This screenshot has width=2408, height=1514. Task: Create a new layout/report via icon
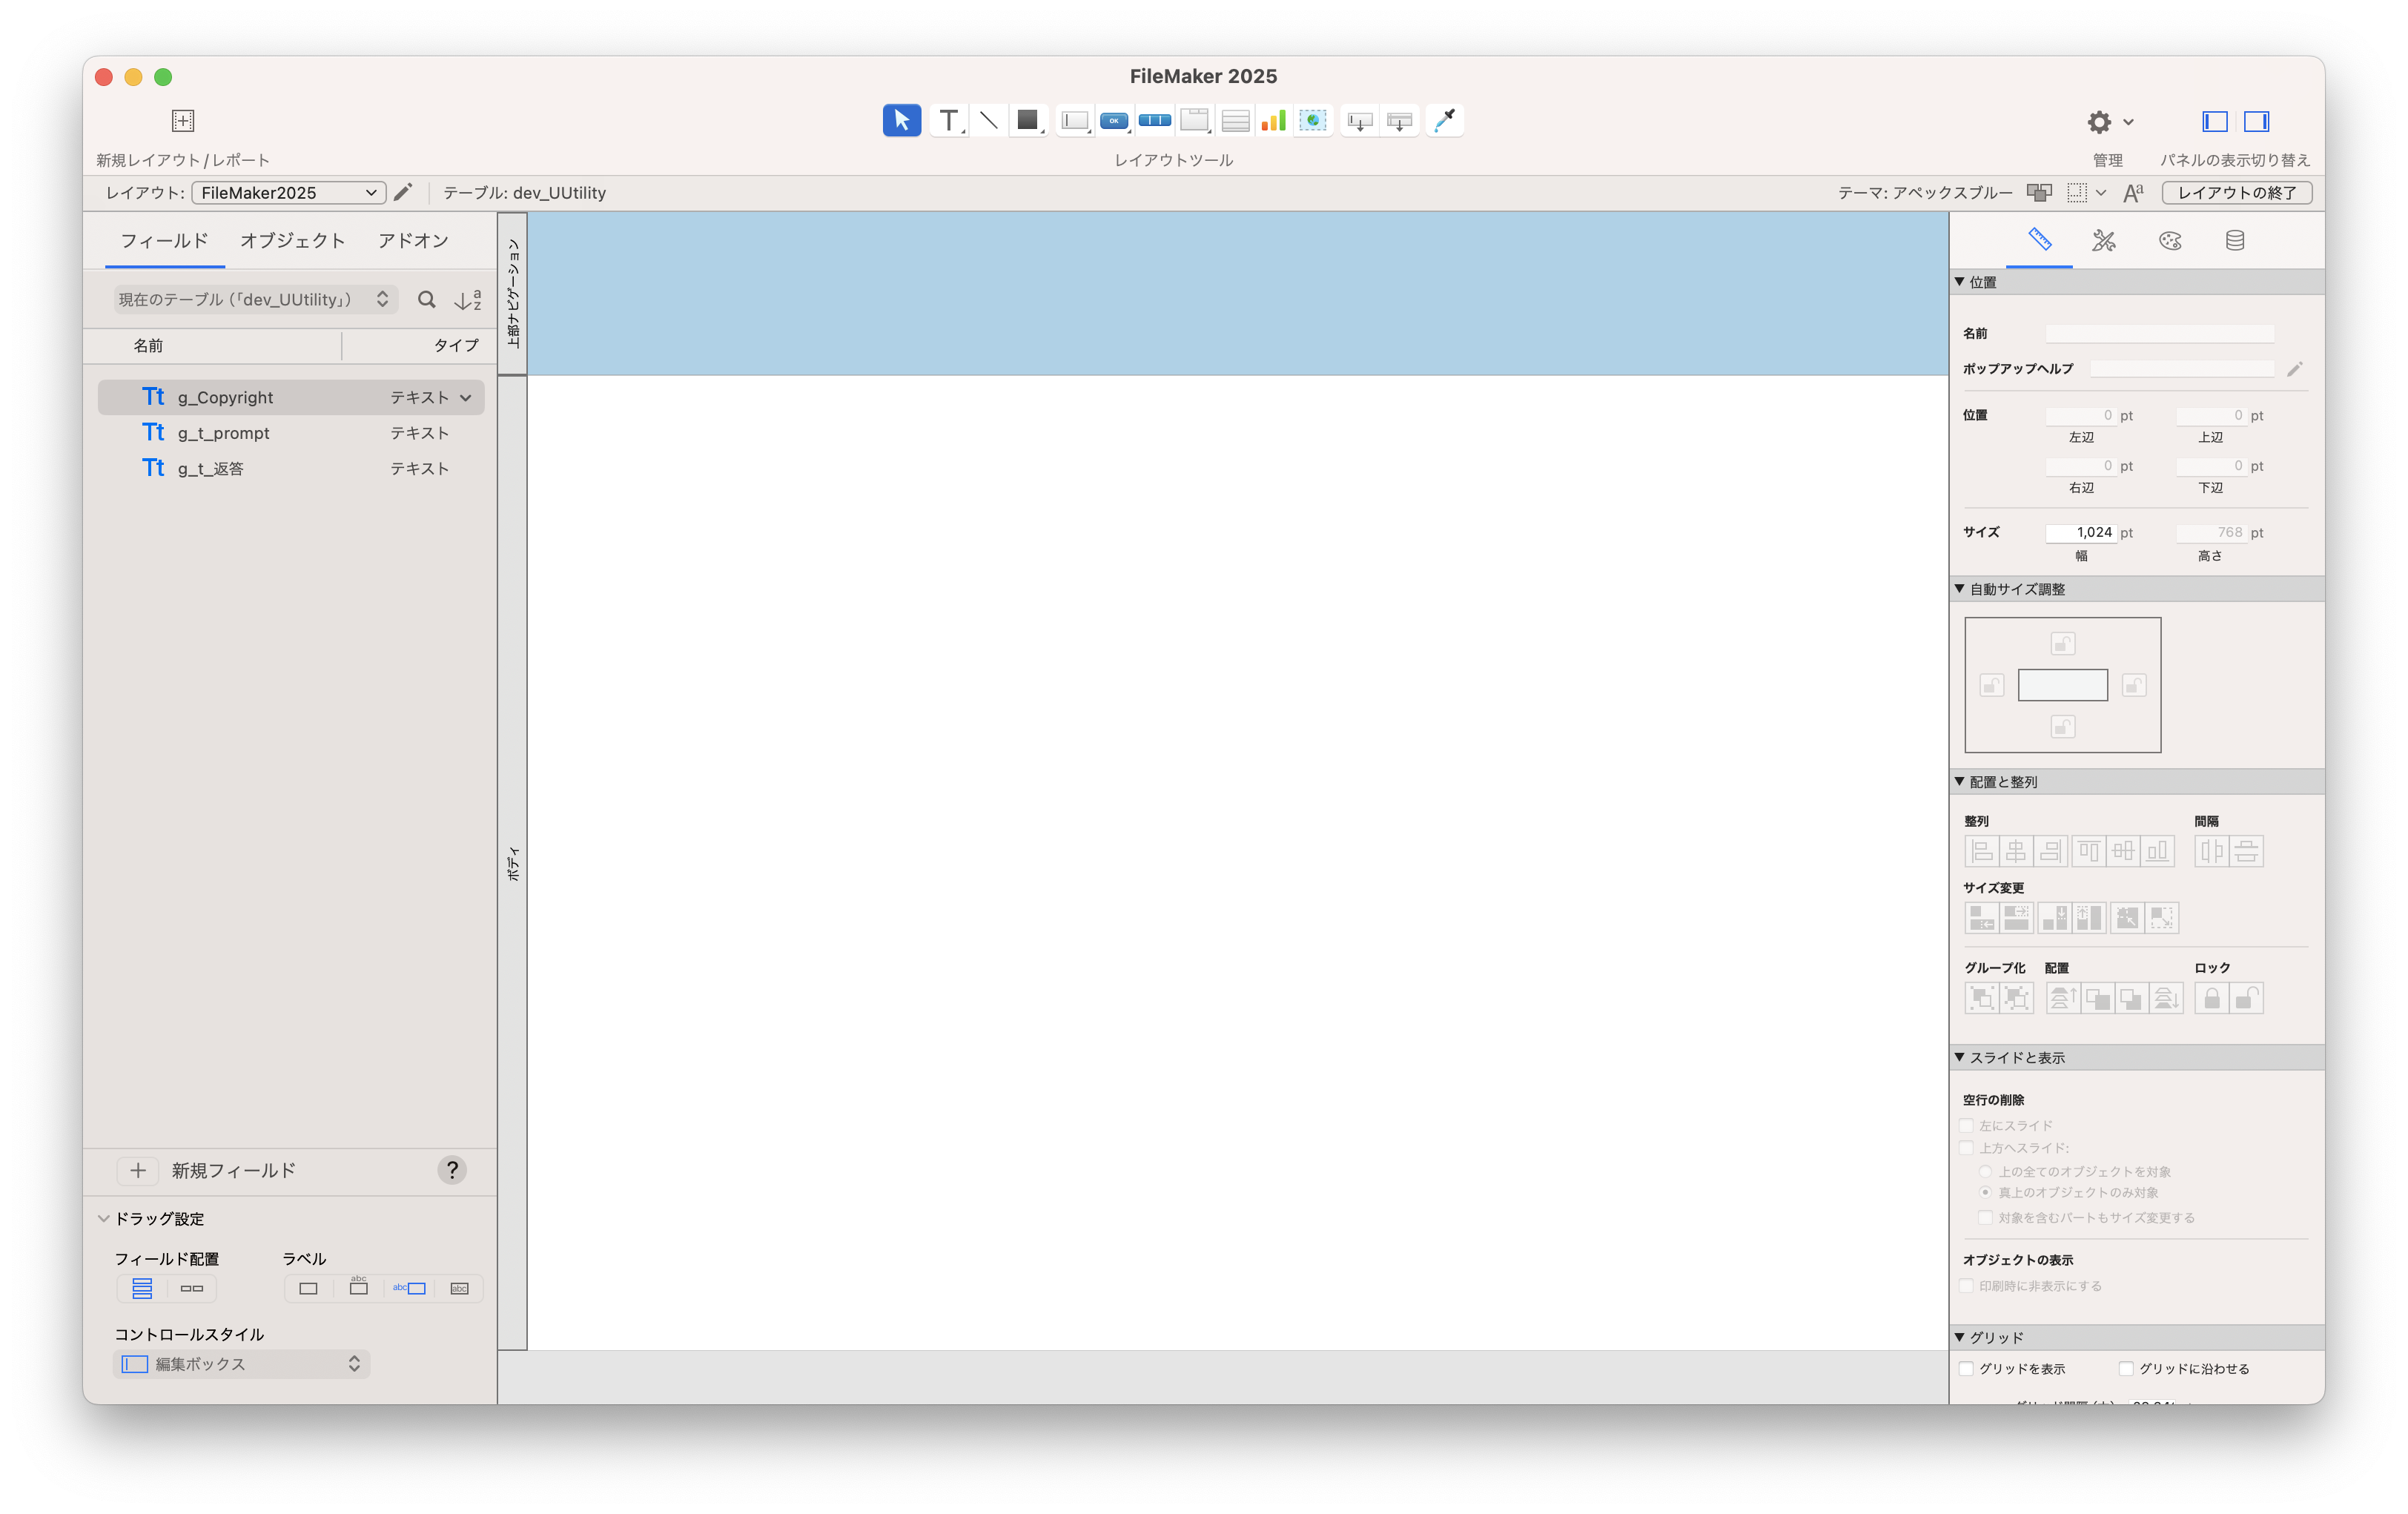[183, 120]
